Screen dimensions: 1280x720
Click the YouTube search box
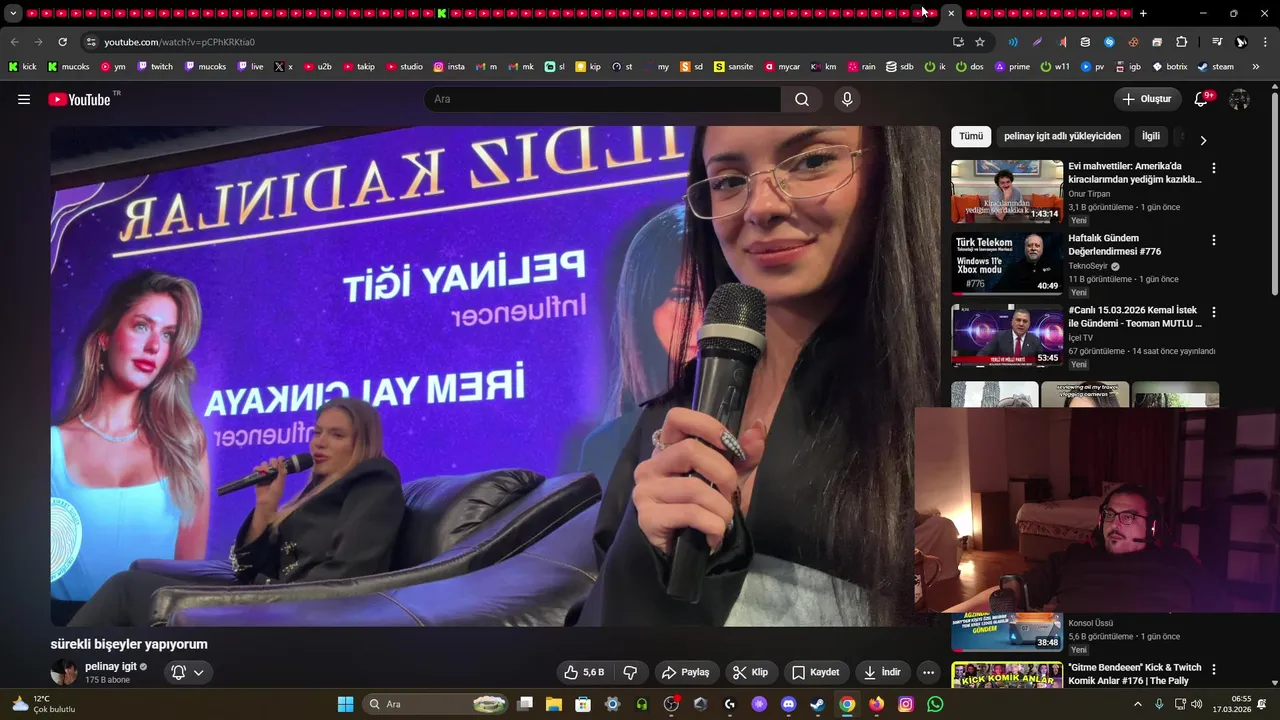pos(602,99)
